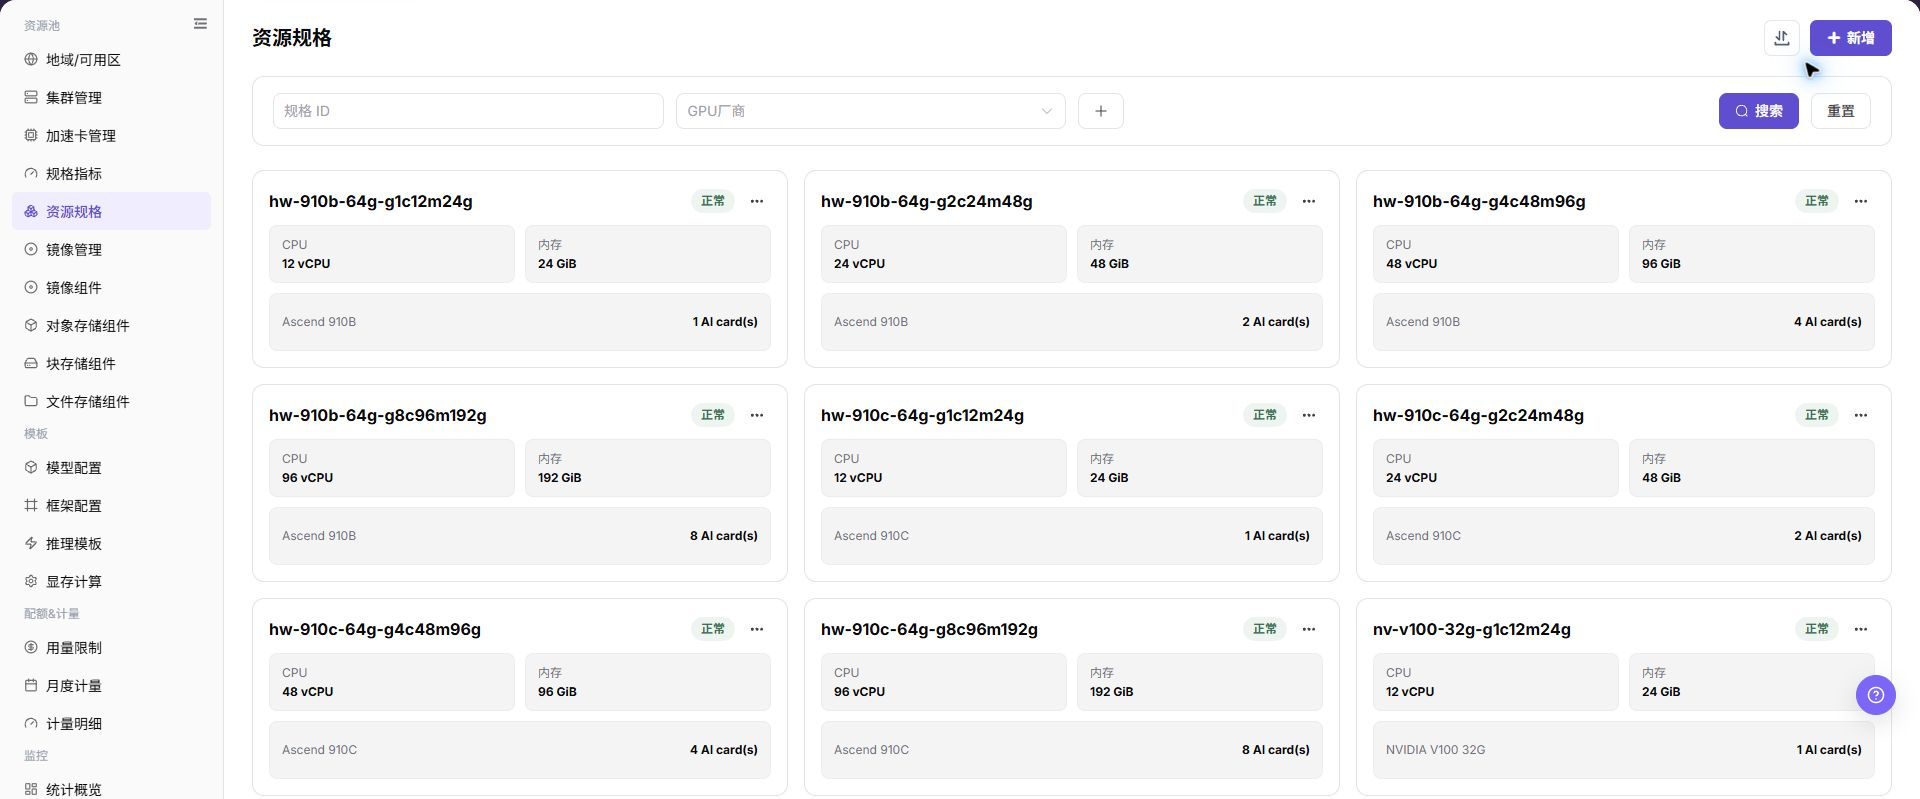Click the 对象存储组件 cube icon
Viewport: 1920px width, 799px height.
pos(31,326)
